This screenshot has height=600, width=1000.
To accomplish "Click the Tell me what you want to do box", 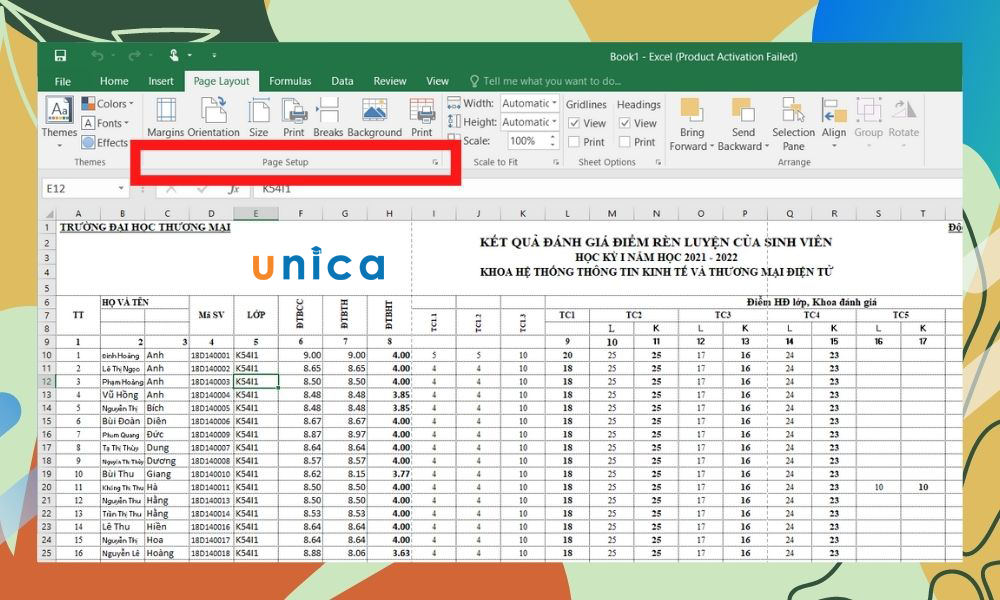I will point(545,81).
